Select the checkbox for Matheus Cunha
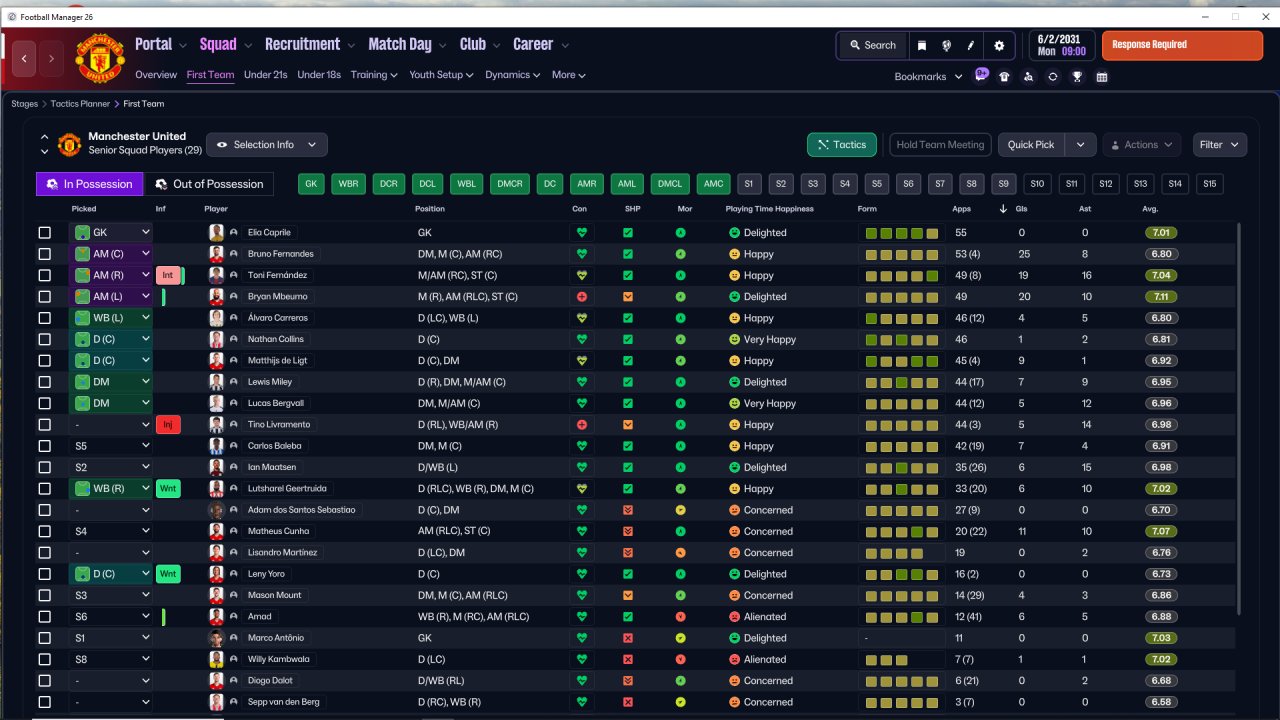1280x720 pixels. pyautogui.click(x=44, y=531)
